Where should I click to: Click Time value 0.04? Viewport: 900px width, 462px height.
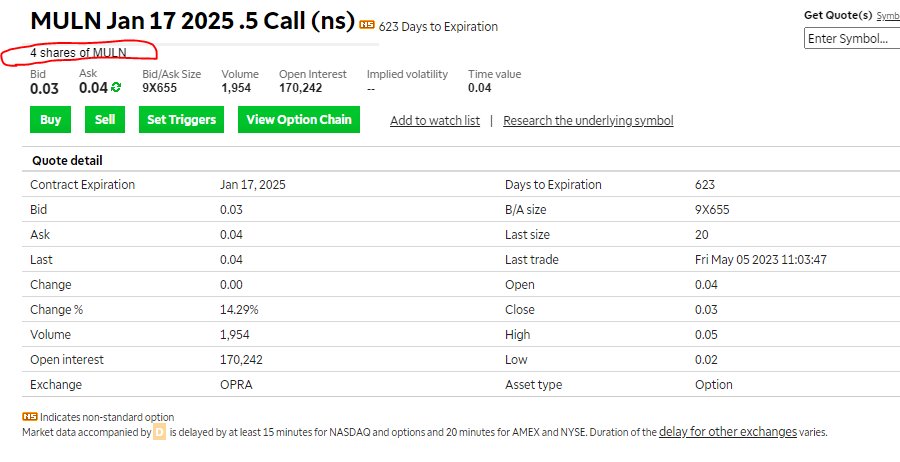480,88
